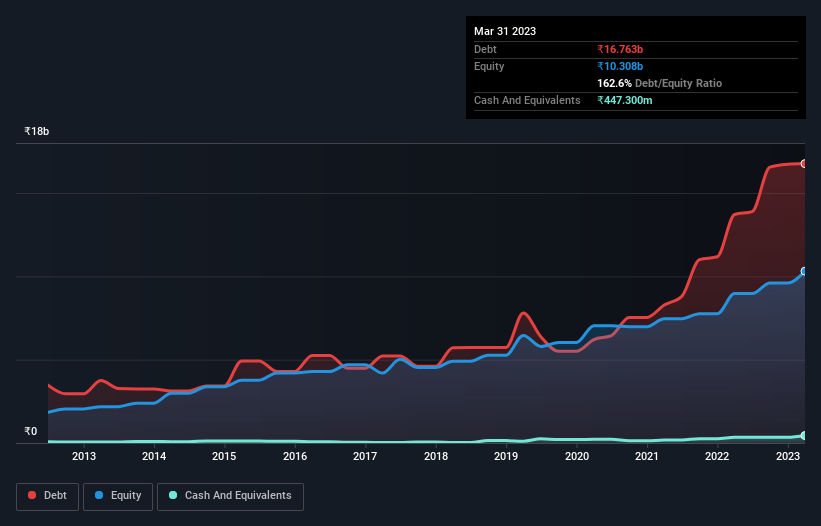Click the blue Equity endpoint marker on chart
The width and height of the screenshot is (821, 526).
[803, 271]
